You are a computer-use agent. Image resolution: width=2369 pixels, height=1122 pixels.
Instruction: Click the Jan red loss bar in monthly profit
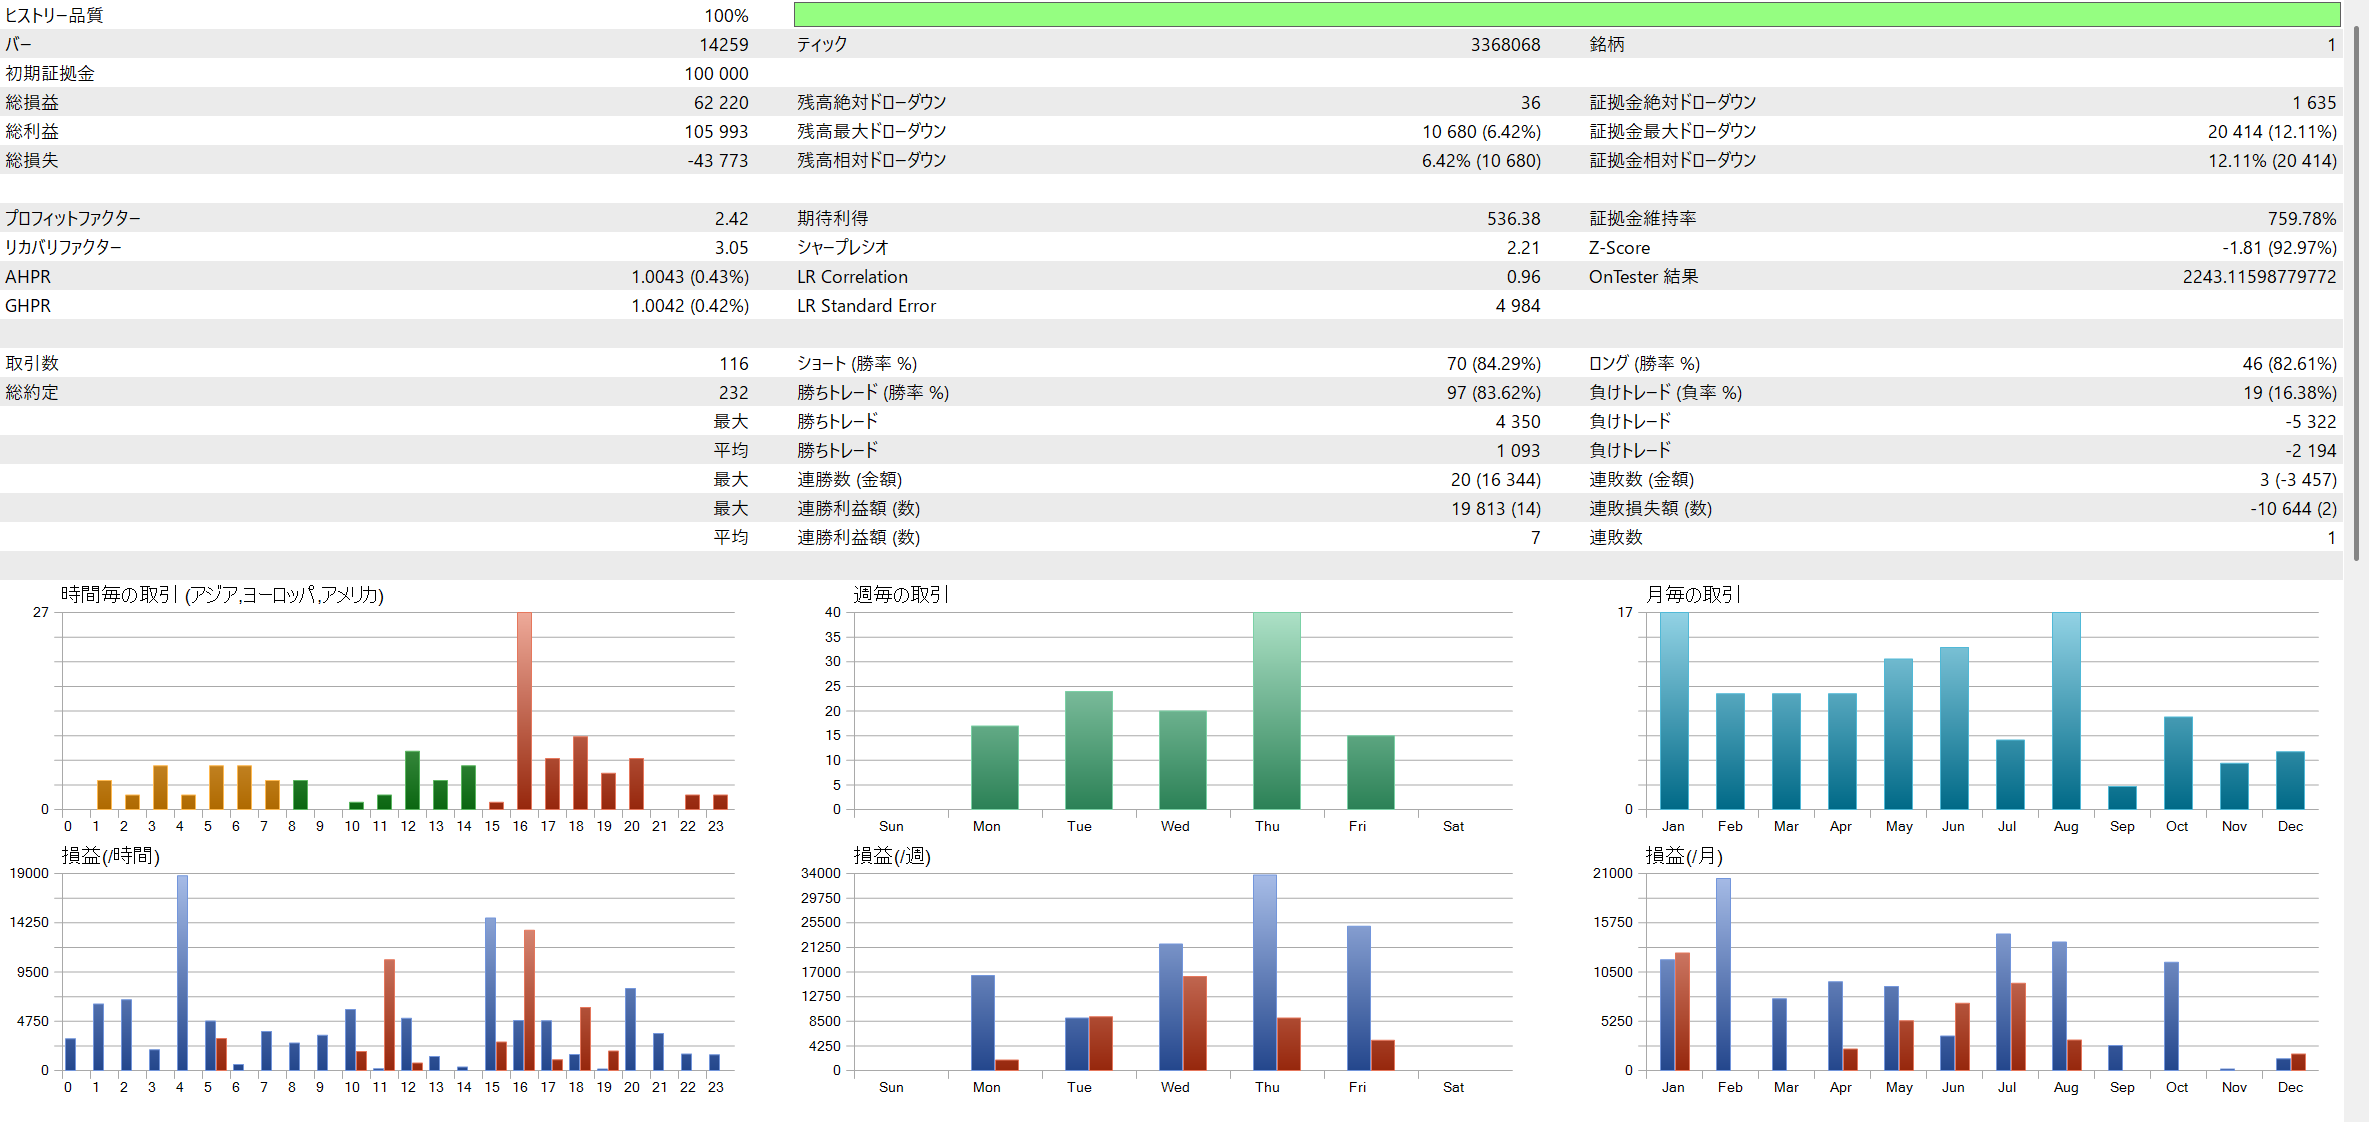[x=1682, y=1011]
